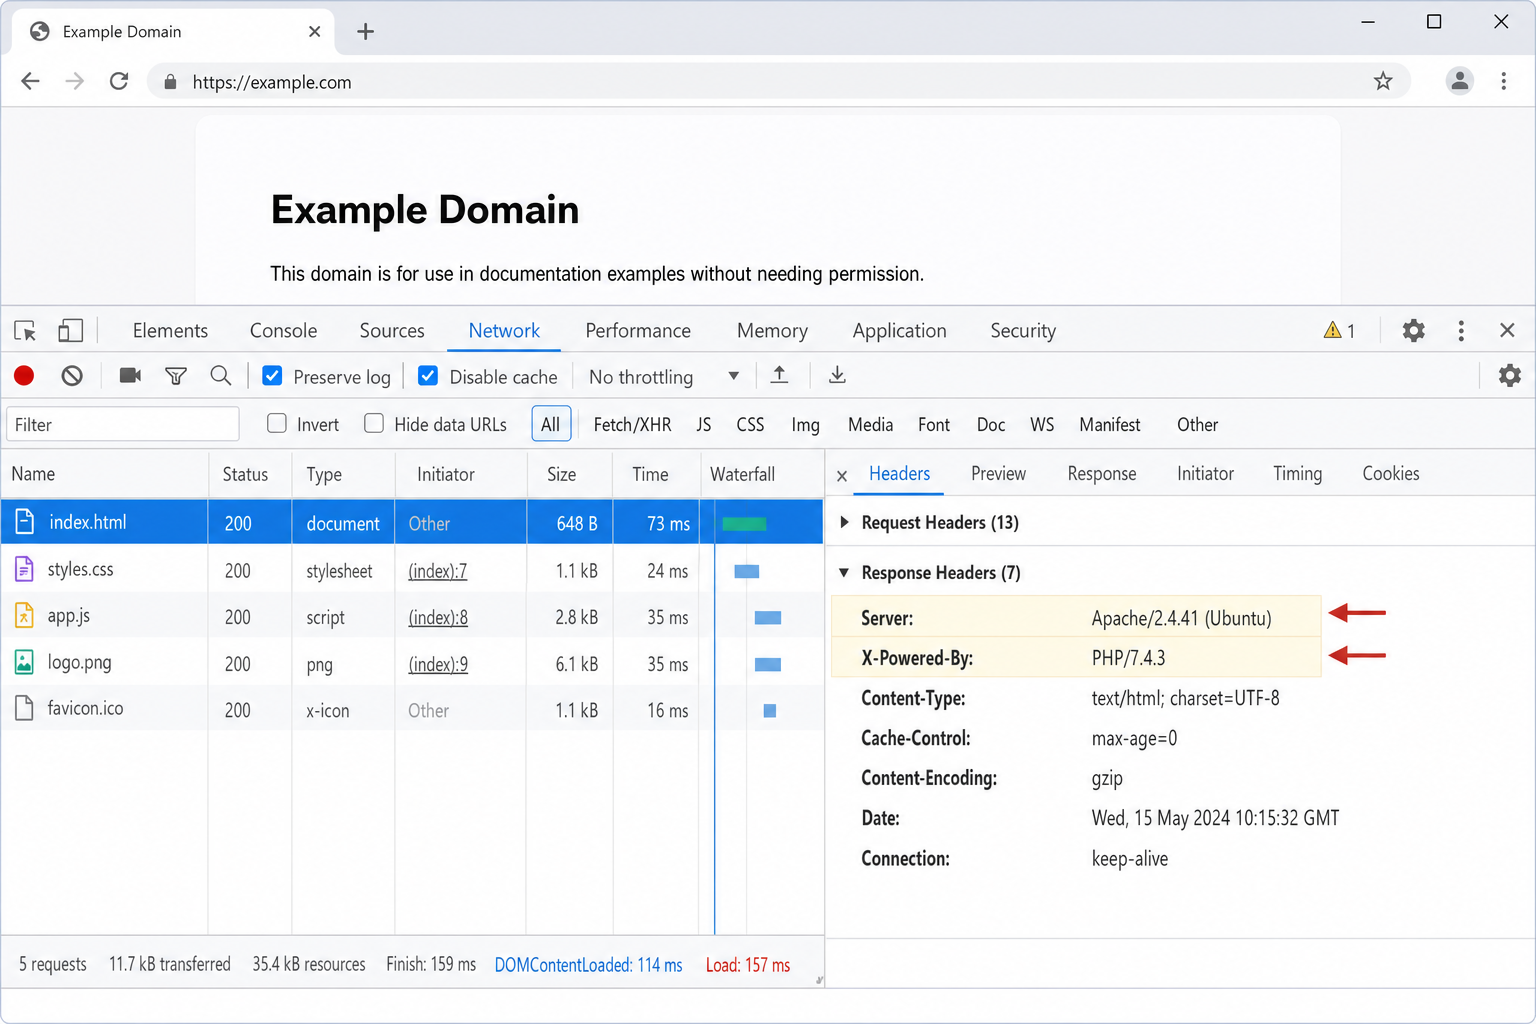
Task: Open a new browser tab
Action: pos(366,32)
